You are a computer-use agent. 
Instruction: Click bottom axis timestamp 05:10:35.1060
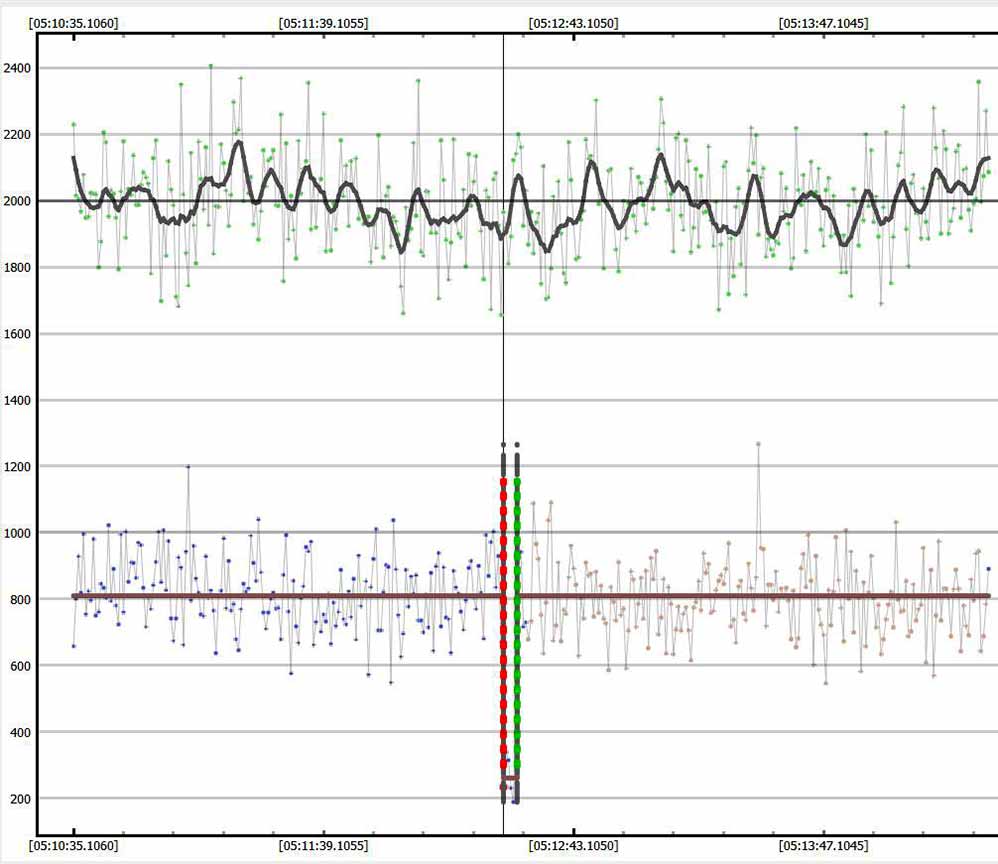pyautogui.click(x=74, y=846)
